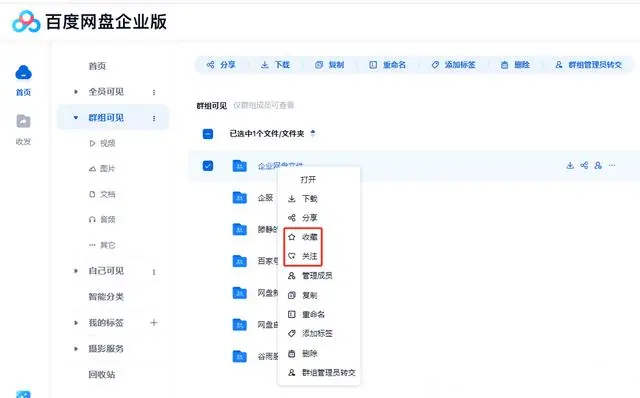Choose 关注 in the context menu
Viewport: 640px width, 398px height.
303,256
